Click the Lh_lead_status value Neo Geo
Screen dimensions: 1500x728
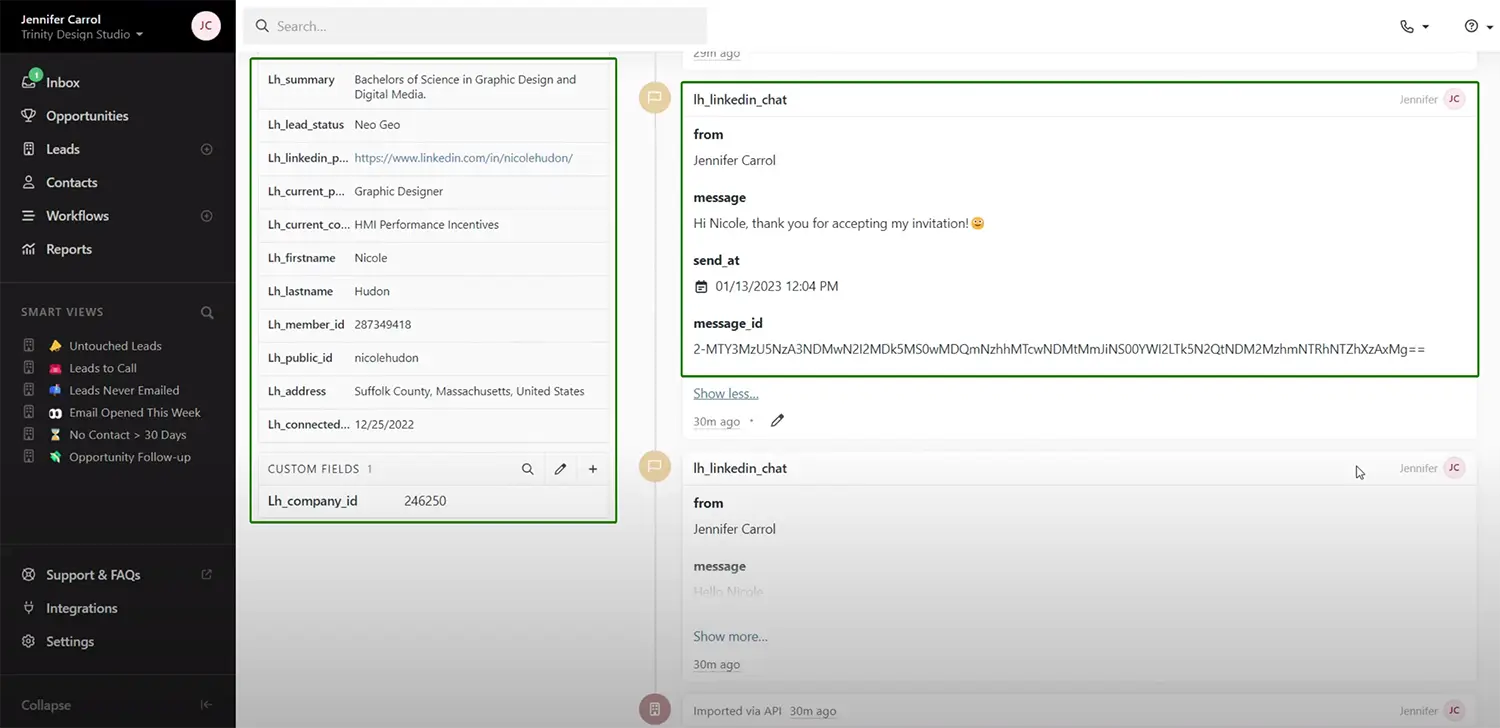[x=377, y=125]
